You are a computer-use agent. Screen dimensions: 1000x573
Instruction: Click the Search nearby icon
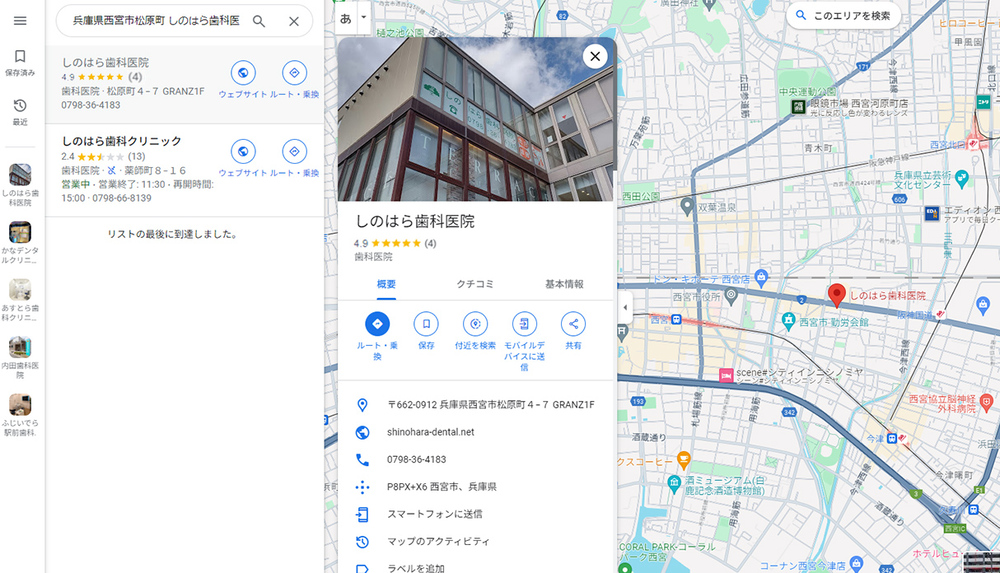pyautogui.click(x=475, y=324)
